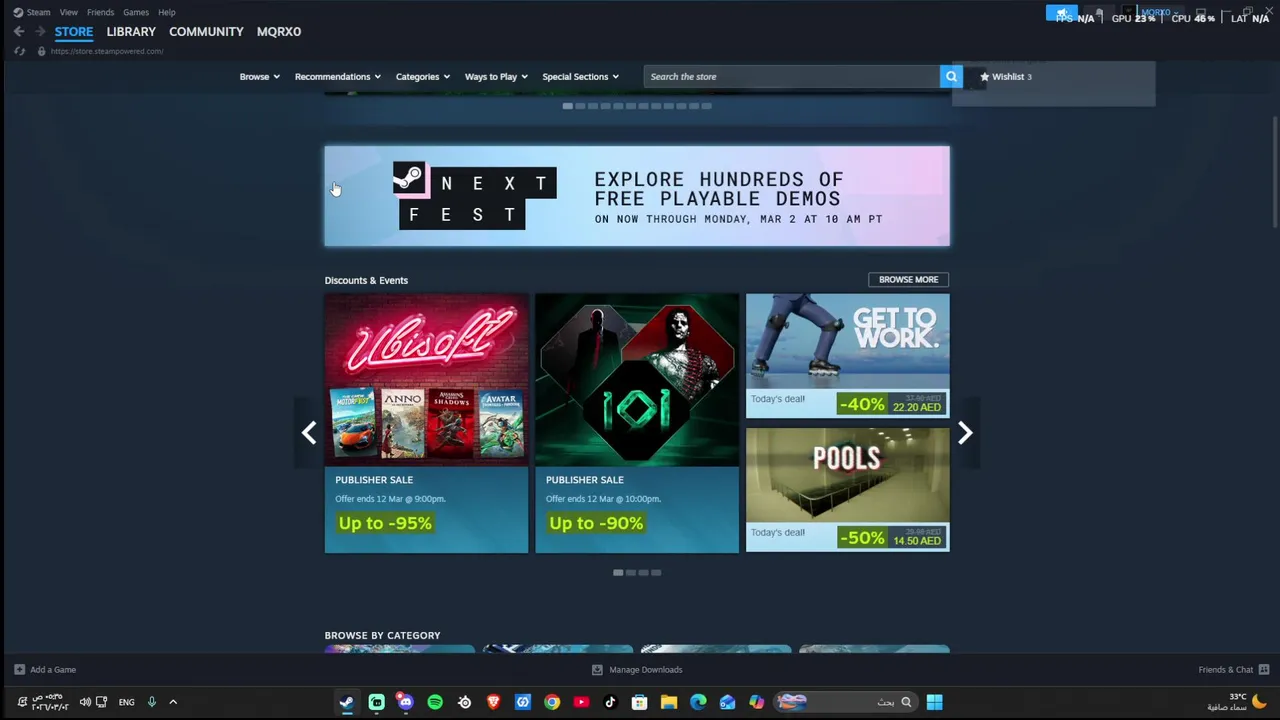This screenshot has width=1280, height=720.
Task: Open volume control in system tray
Action: pyautogui.click(x=85, y=702)
